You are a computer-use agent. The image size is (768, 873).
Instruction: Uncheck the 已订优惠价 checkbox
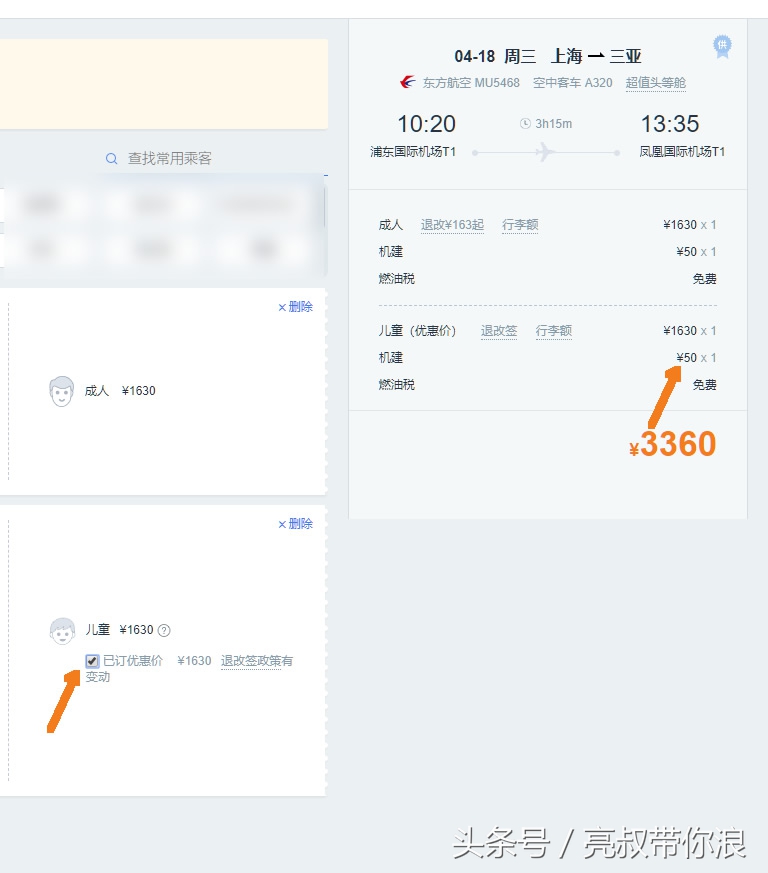click(92, 661)
